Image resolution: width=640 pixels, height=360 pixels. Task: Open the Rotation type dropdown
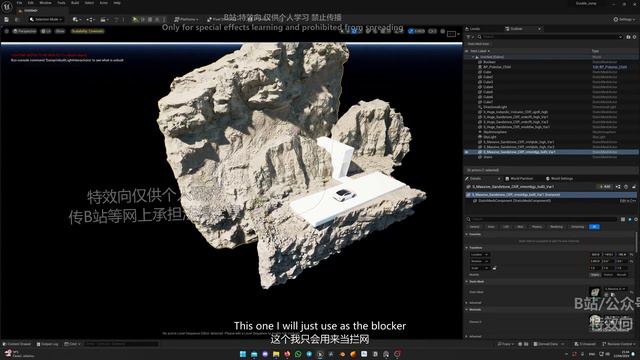tap(480, 261)
